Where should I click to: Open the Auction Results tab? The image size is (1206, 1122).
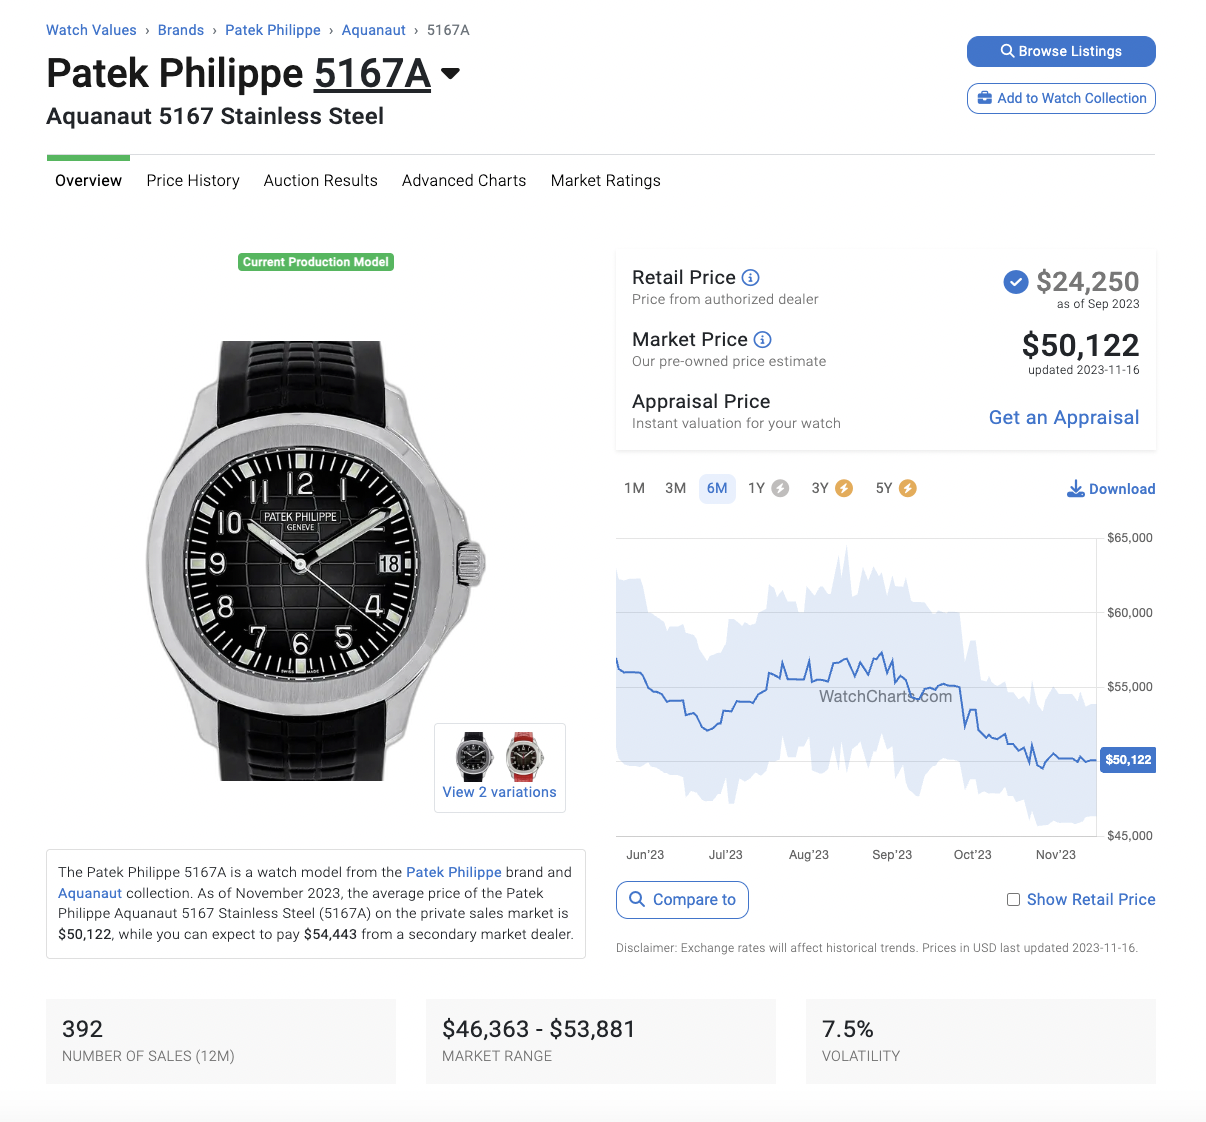(x=321, y=181)
